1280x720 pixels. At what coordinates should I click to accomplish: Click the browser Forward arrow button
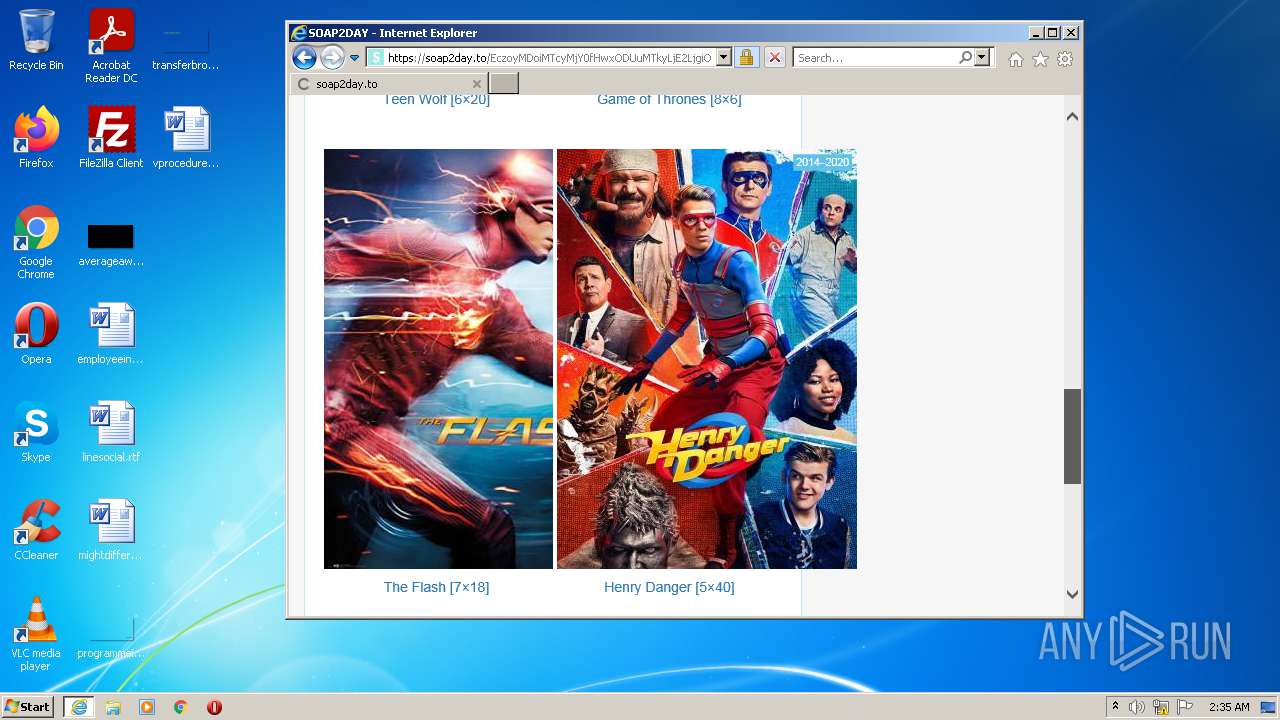click(x=332, y=58)
